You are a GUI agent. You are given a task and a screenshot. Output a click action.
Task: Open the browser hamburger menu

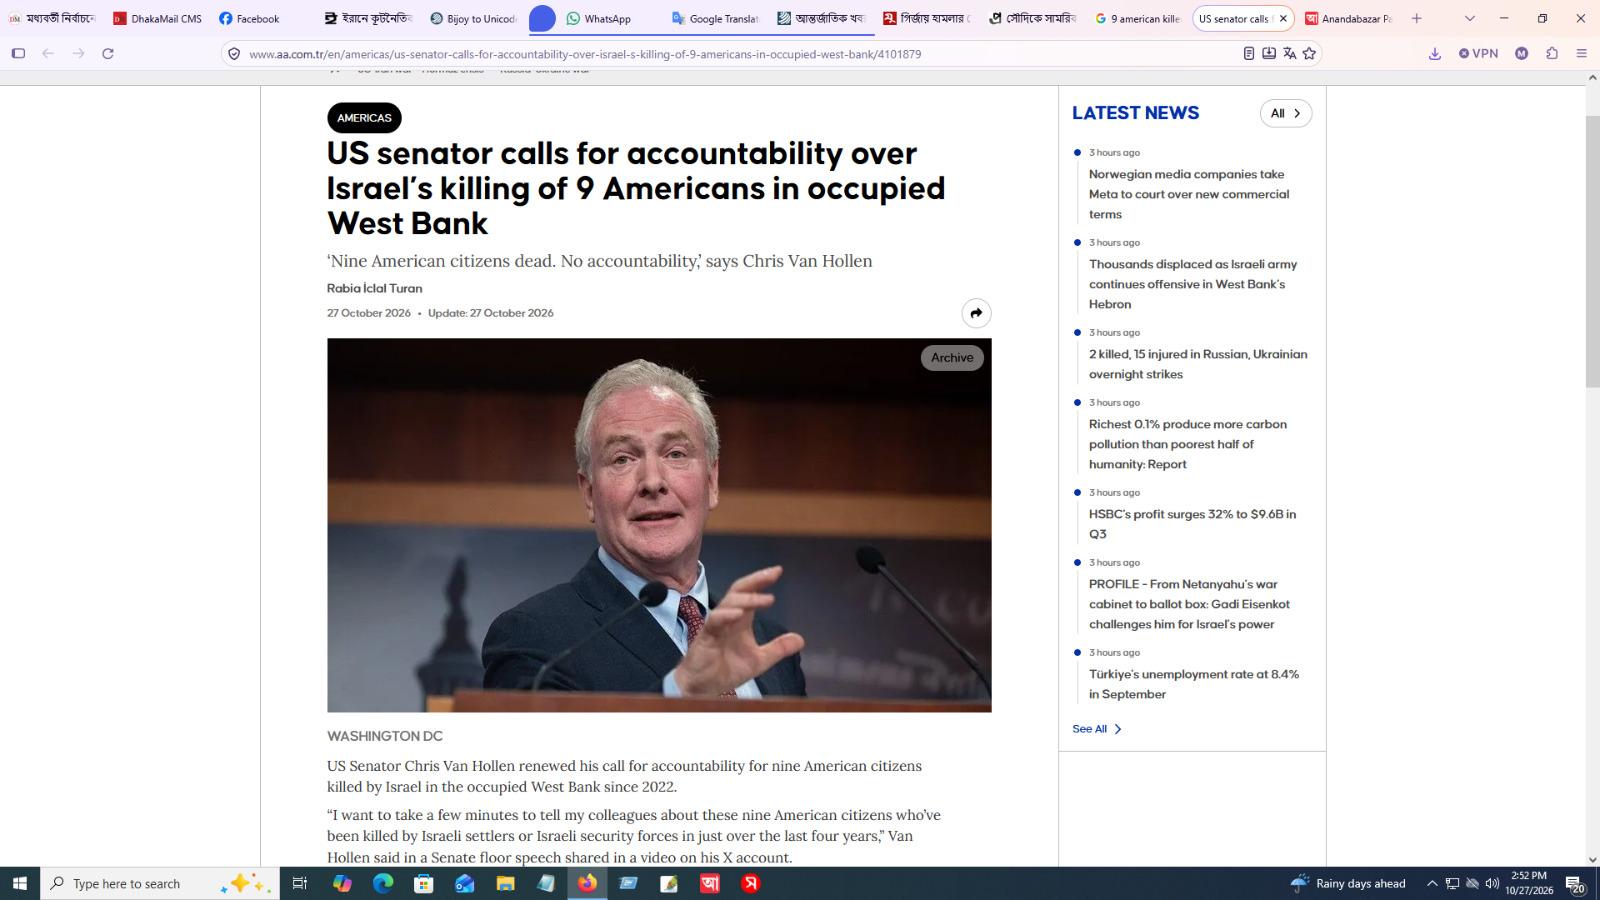pos(1581,54)
